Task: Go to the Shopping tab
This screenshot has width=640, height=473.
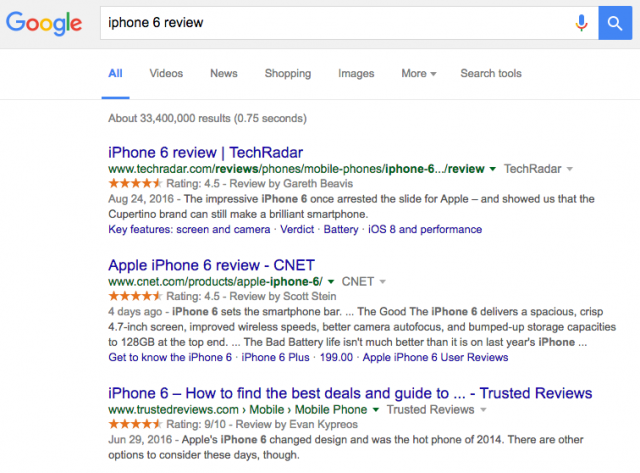Action: [288, 73]
